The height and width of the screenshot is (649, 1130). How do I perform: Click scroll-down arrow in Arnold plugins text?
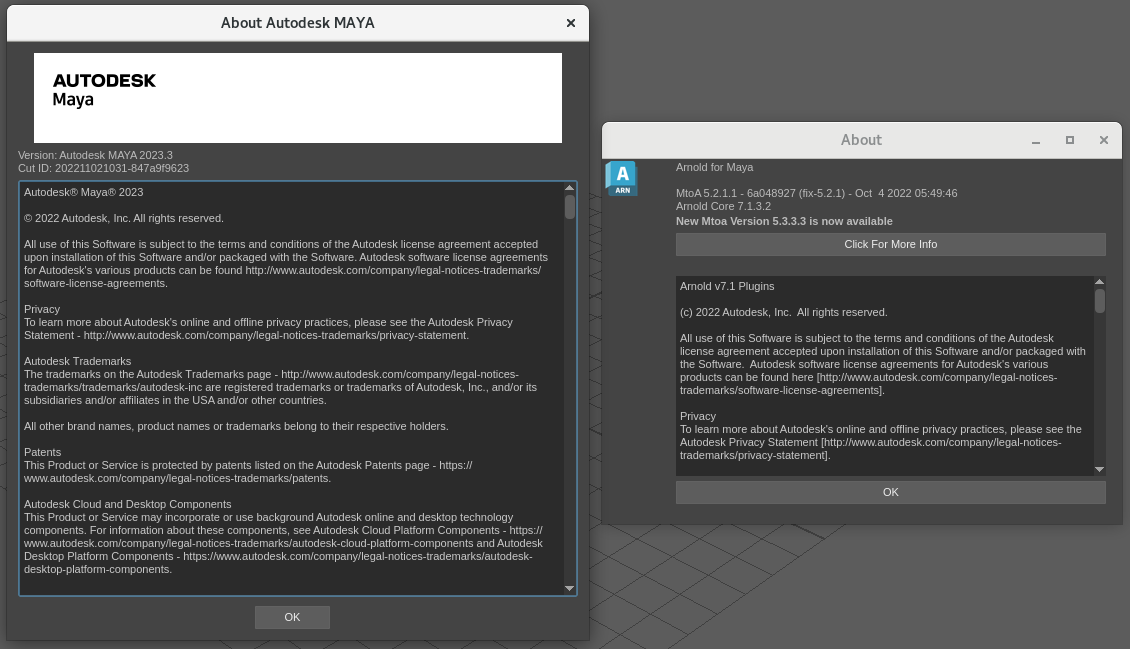coord(1099,470)
